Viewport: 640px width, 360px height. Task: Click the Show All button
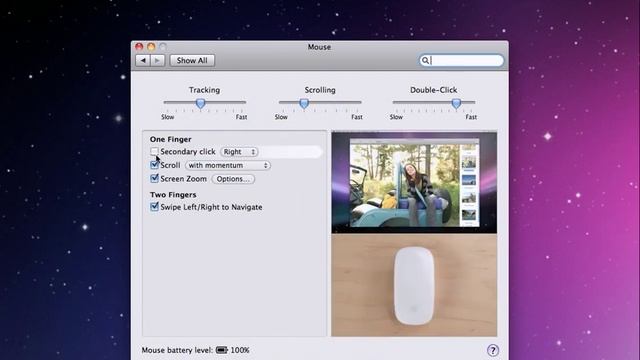[192, 60]
